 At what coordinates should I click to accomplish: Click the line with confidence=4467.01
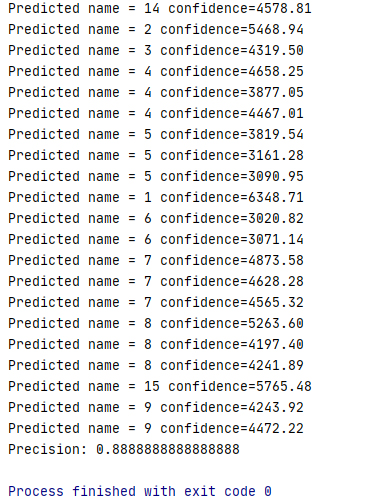(156, 113)
